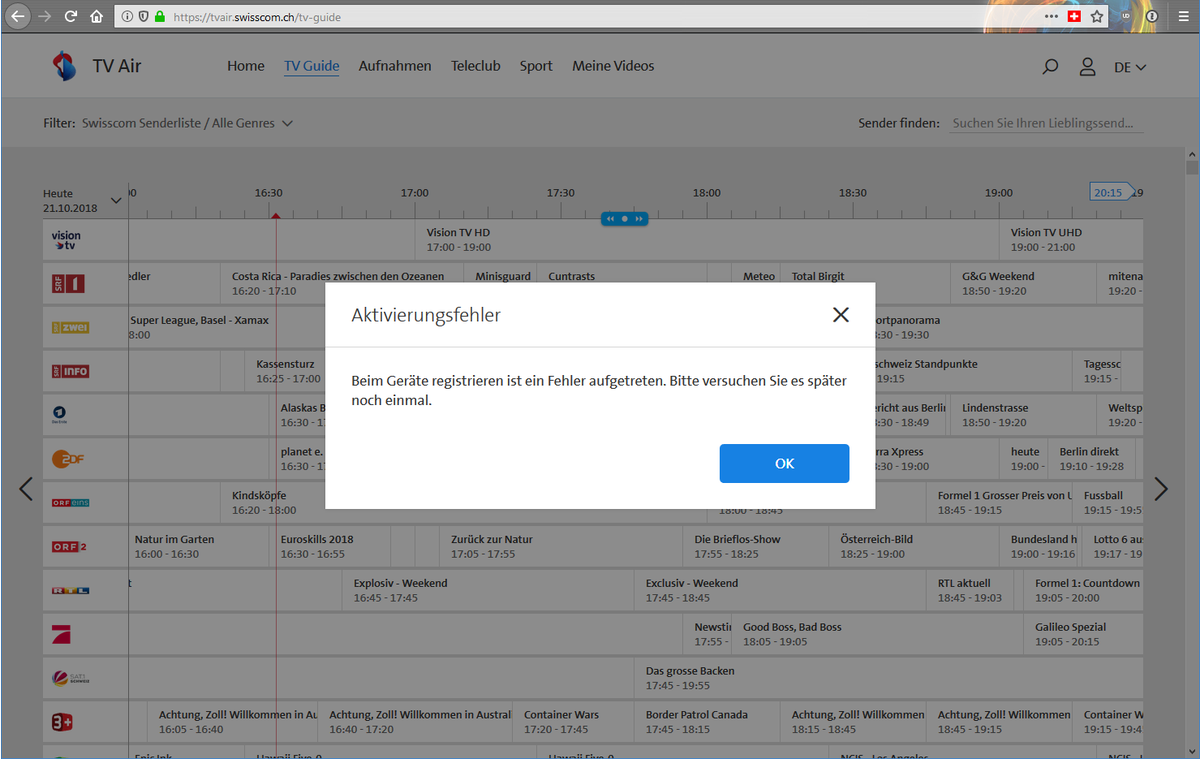Select the Sat.1 channel logo

70,678
